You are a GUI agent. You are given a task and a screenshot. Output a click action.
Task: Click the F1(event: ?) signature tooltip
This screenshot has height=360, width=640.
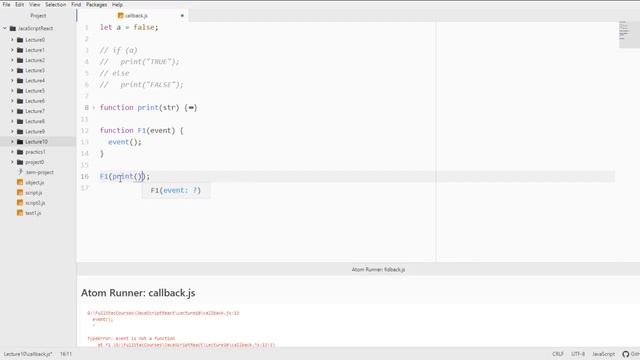(x=176, y=190)
